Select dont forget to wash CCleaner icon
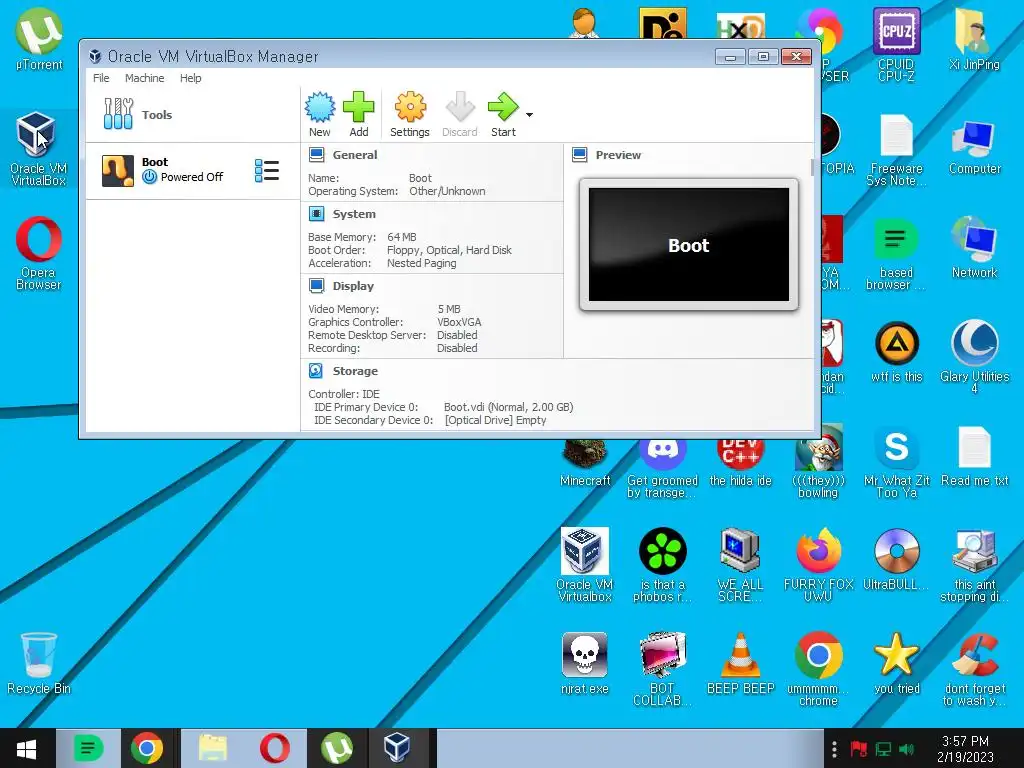Image resolution: width=1024 pixels, height=768 pixels. pos(974,669)
